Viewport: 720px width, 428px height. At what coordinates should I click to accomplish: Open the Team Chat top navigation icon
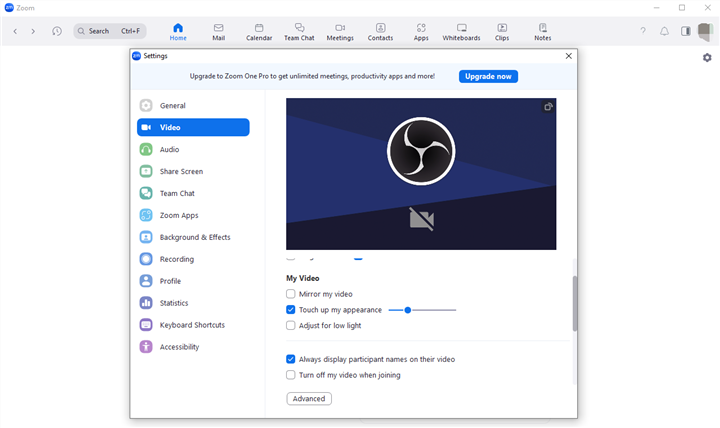click(x=299, y=31)
